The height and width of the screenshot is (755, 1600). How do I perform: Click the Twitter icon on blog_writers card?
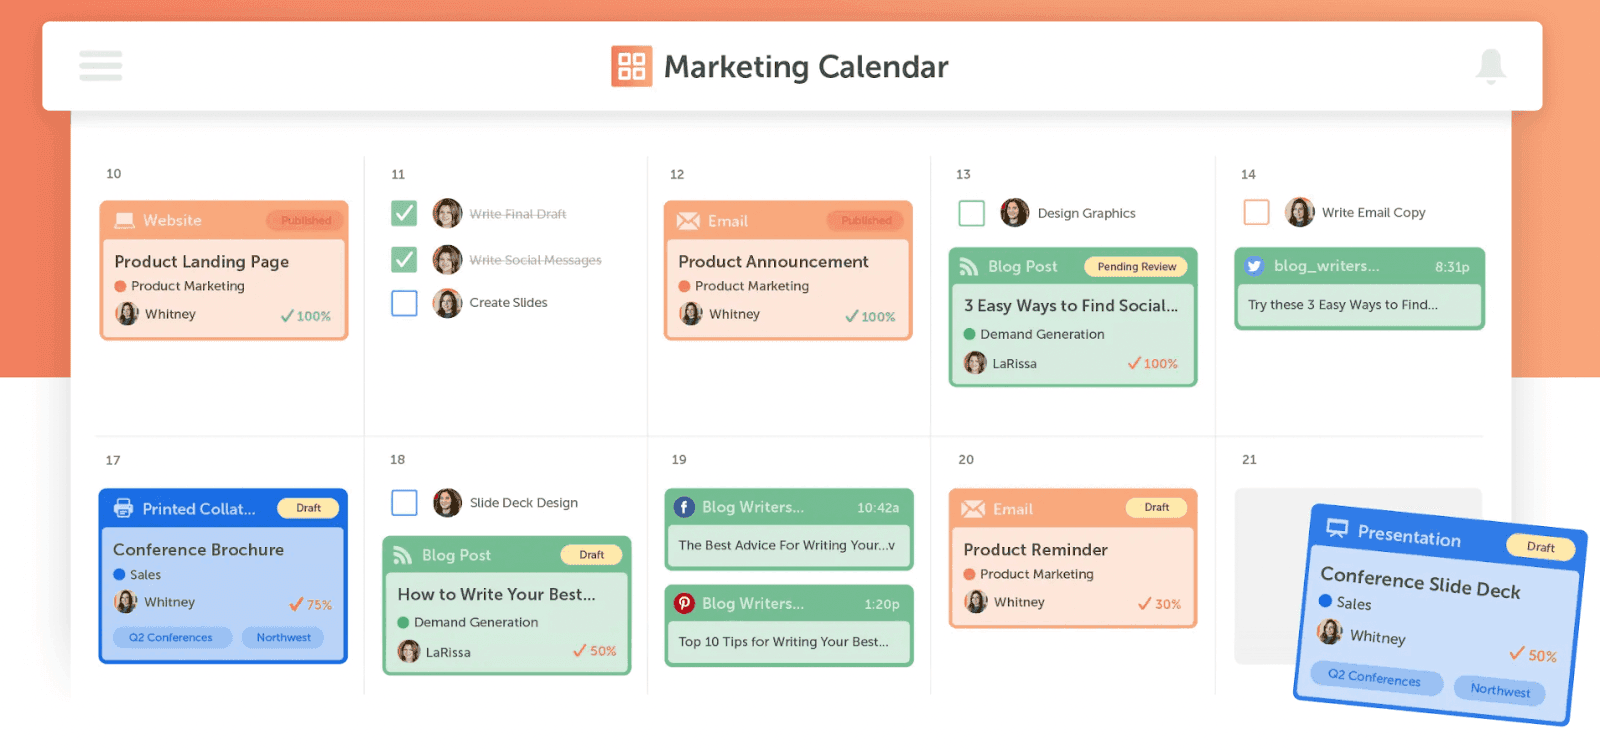tap(1254, 266)
